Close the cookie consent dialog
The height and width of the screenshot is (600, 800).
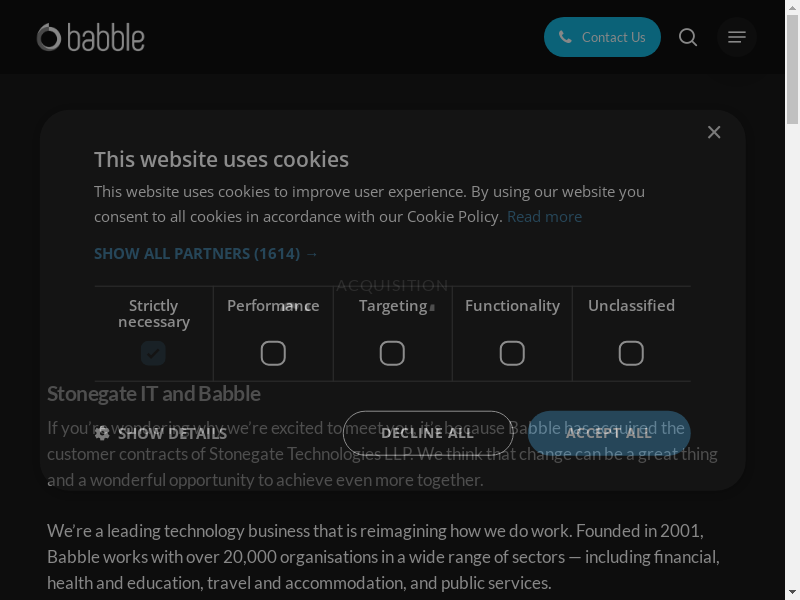pos(714,132)
